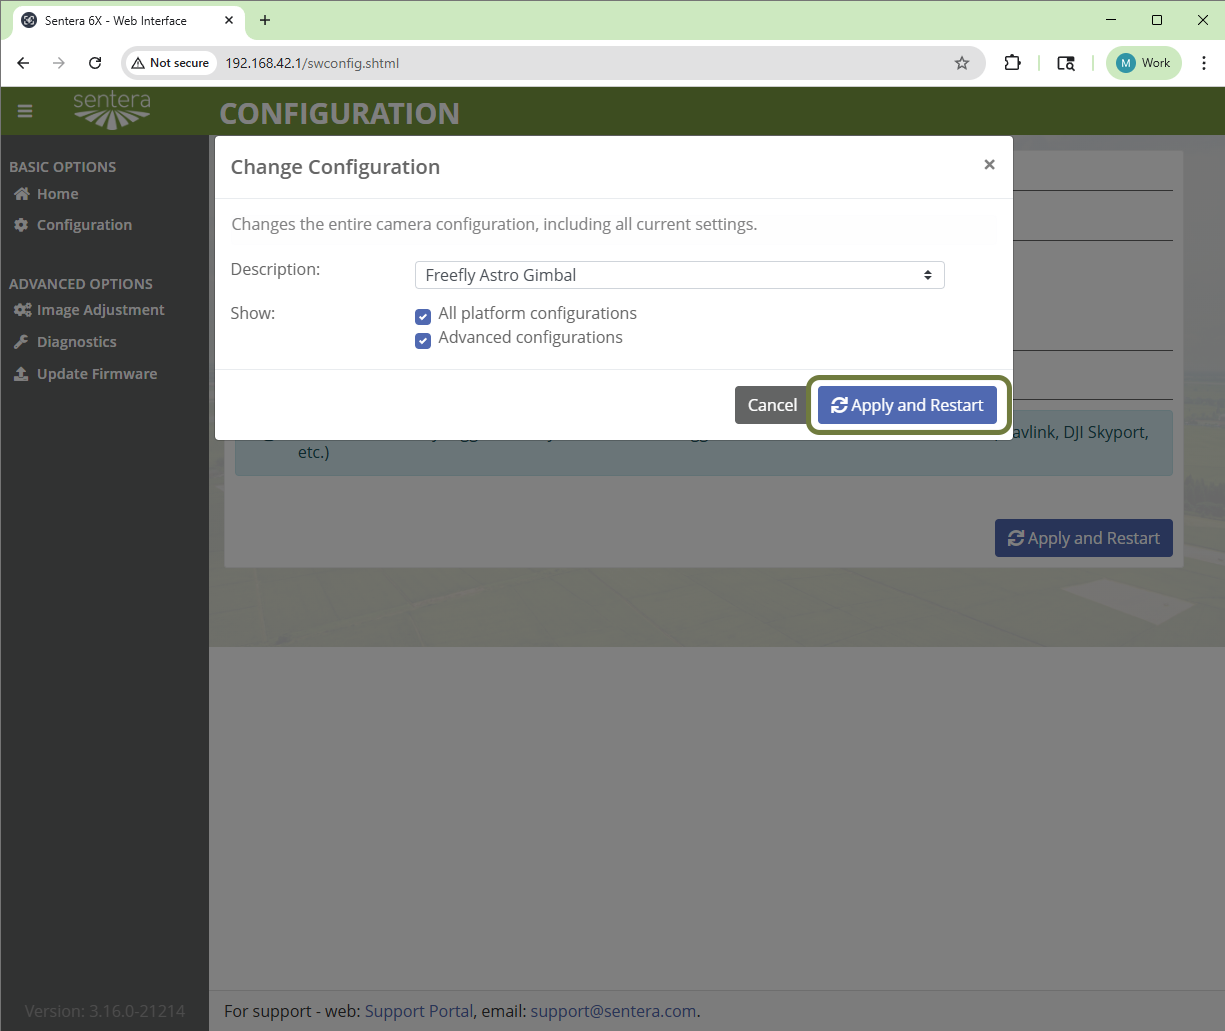Viewport: 1225px width, 1031px height.
Task: Reload the page
Action: coord(95,63)
